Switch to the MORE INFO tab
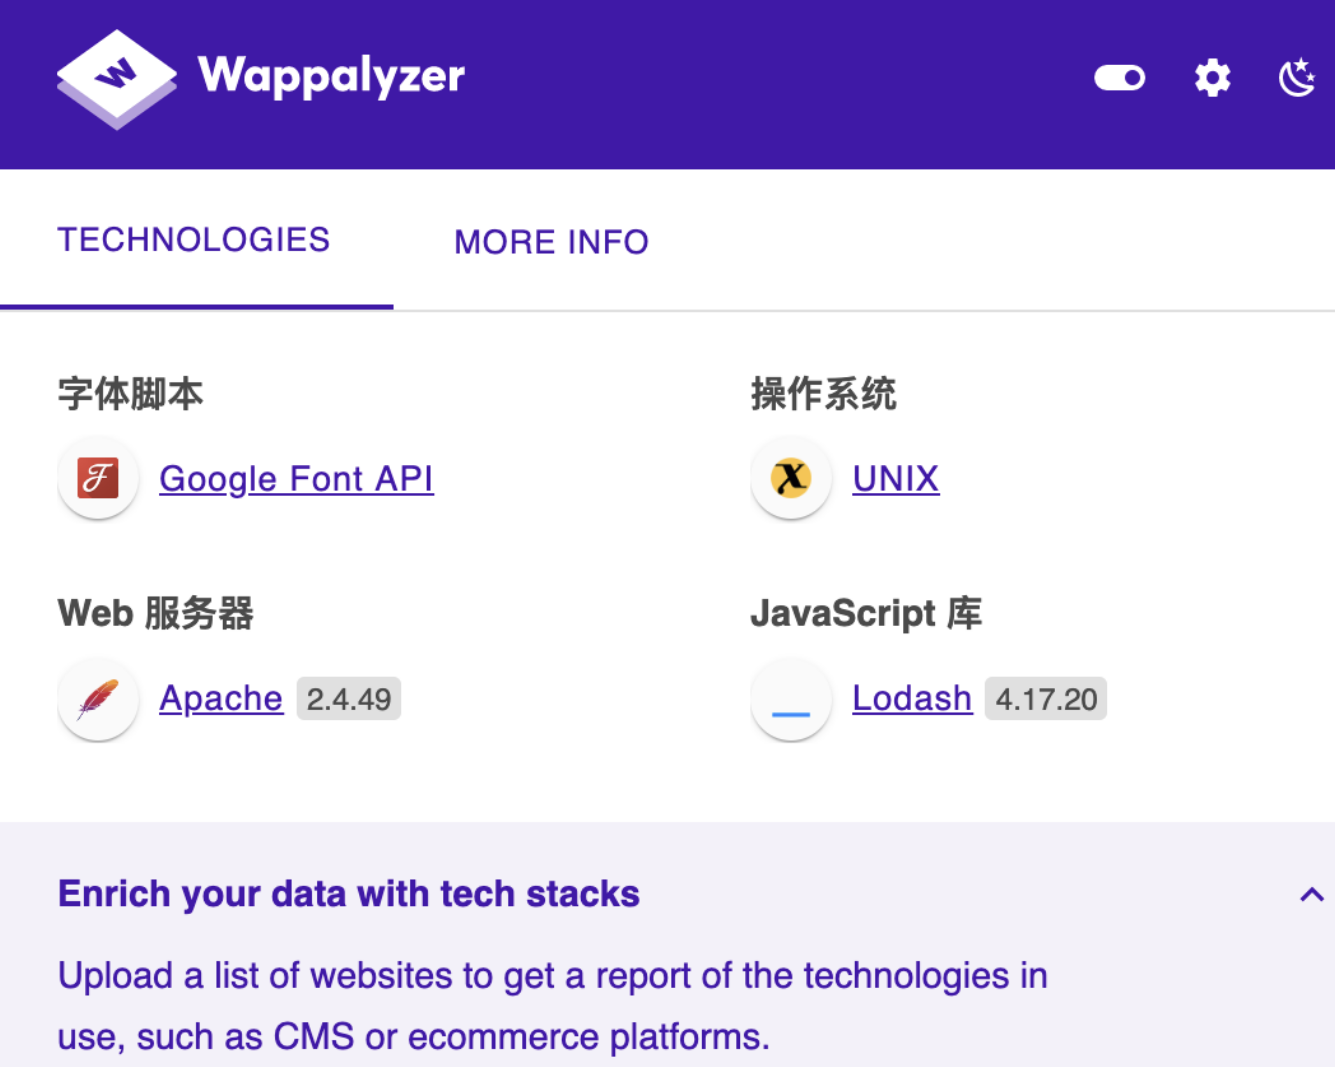 click(551, 242)
